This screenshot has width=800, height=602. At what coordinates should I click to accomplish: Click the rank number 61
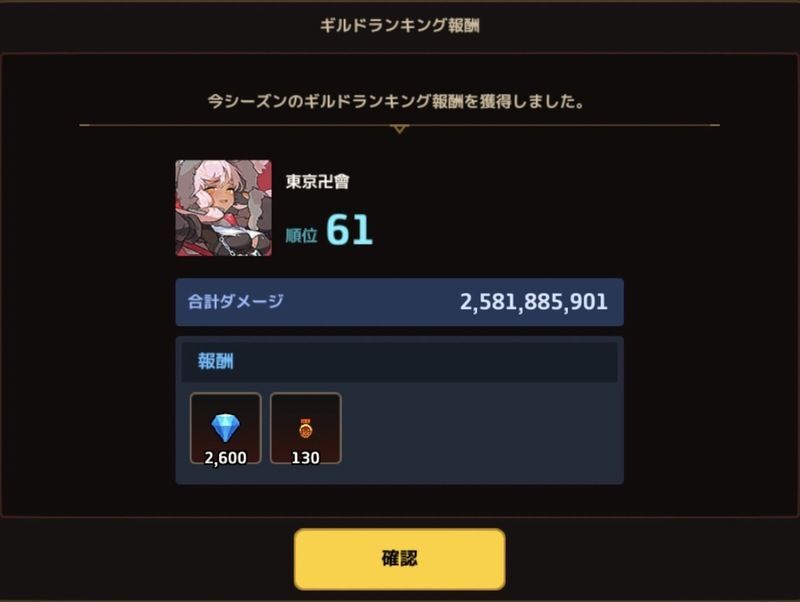coord(349,230)
